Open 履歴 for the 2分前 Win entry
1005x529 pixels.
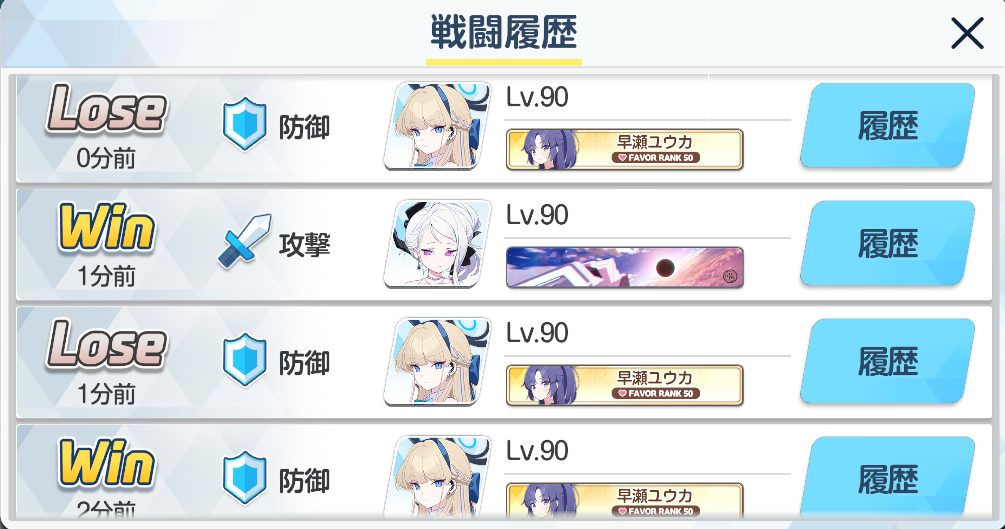click(888, 478)
